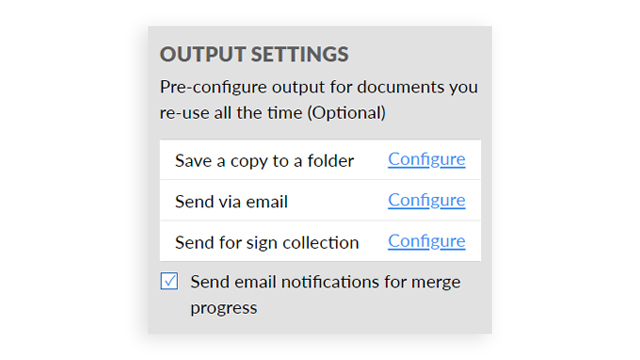Open Configure for Send via email

(x=427, y=200)
